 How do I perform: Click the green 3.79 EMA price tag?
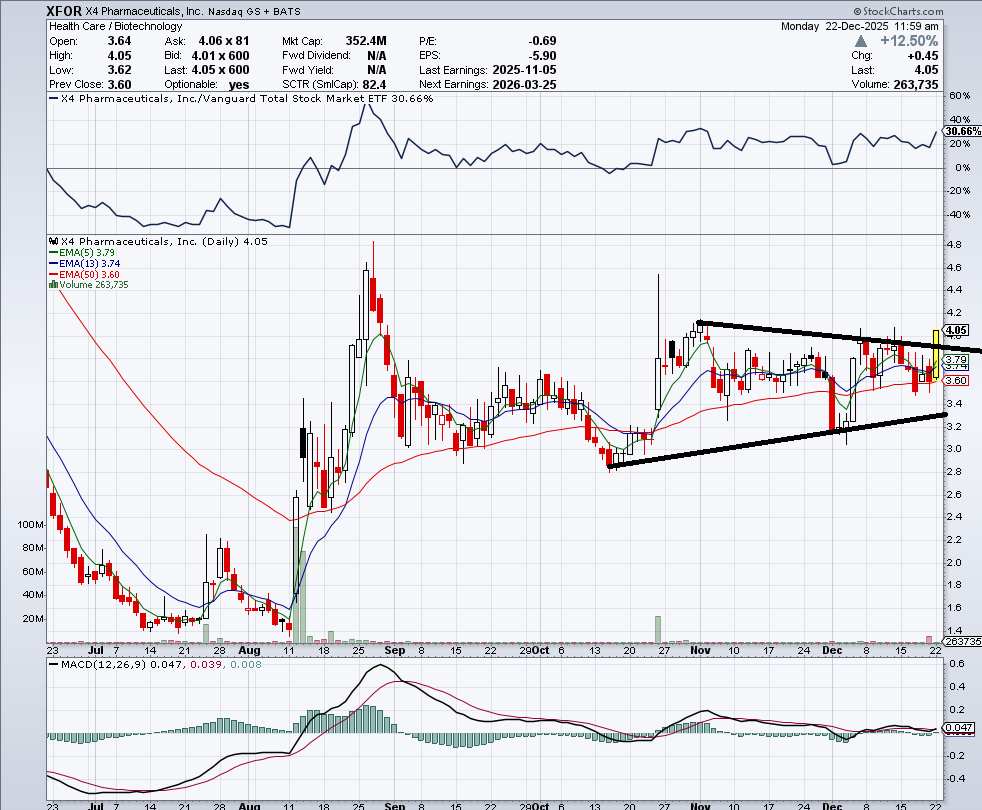pos(956,360)
